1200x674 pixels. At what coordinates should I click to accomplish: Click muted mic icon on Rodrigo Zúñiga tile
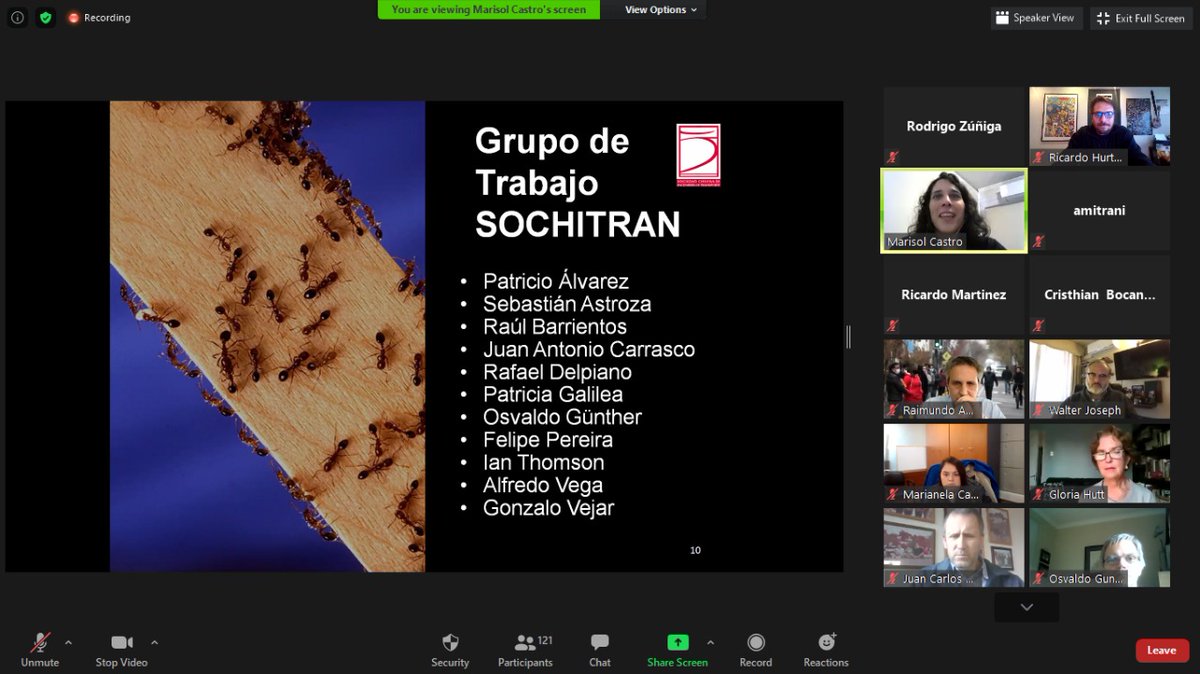click(x=892, y=157)
